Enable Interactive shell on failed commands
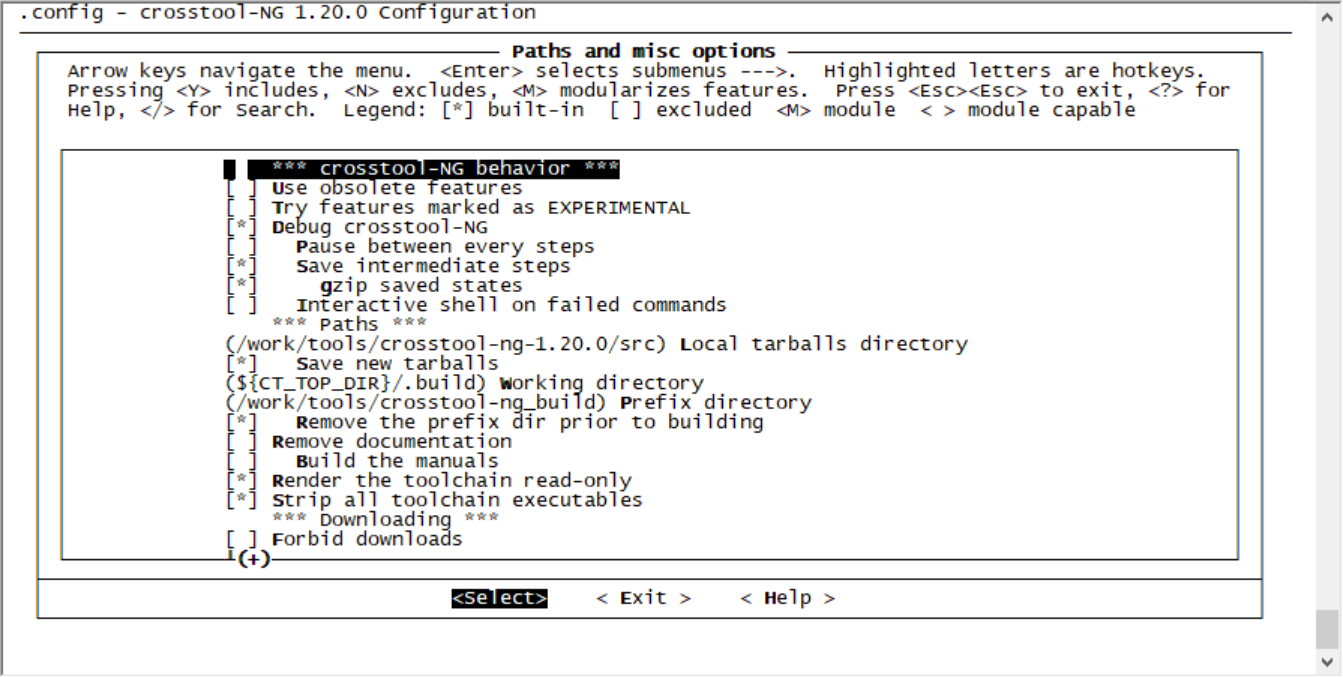This screenshot has width=1343, height=677. [241, 305]
